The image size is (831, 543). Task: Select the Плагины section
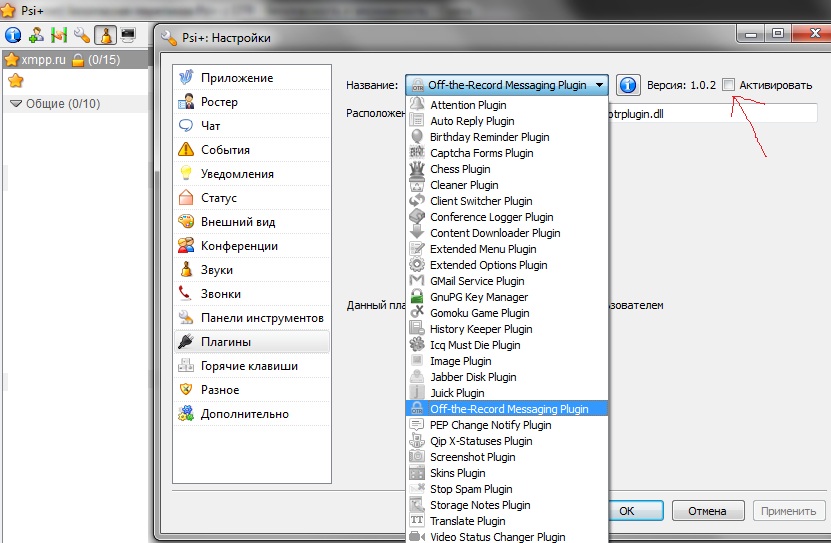tap(252, 342)
